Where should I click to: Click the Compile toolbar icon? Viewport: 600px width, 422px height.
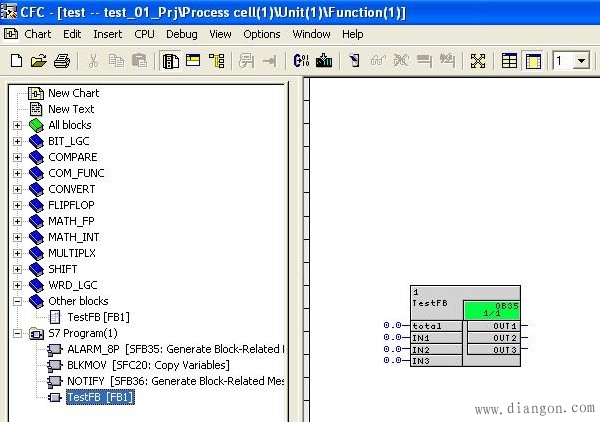[301, 61]
